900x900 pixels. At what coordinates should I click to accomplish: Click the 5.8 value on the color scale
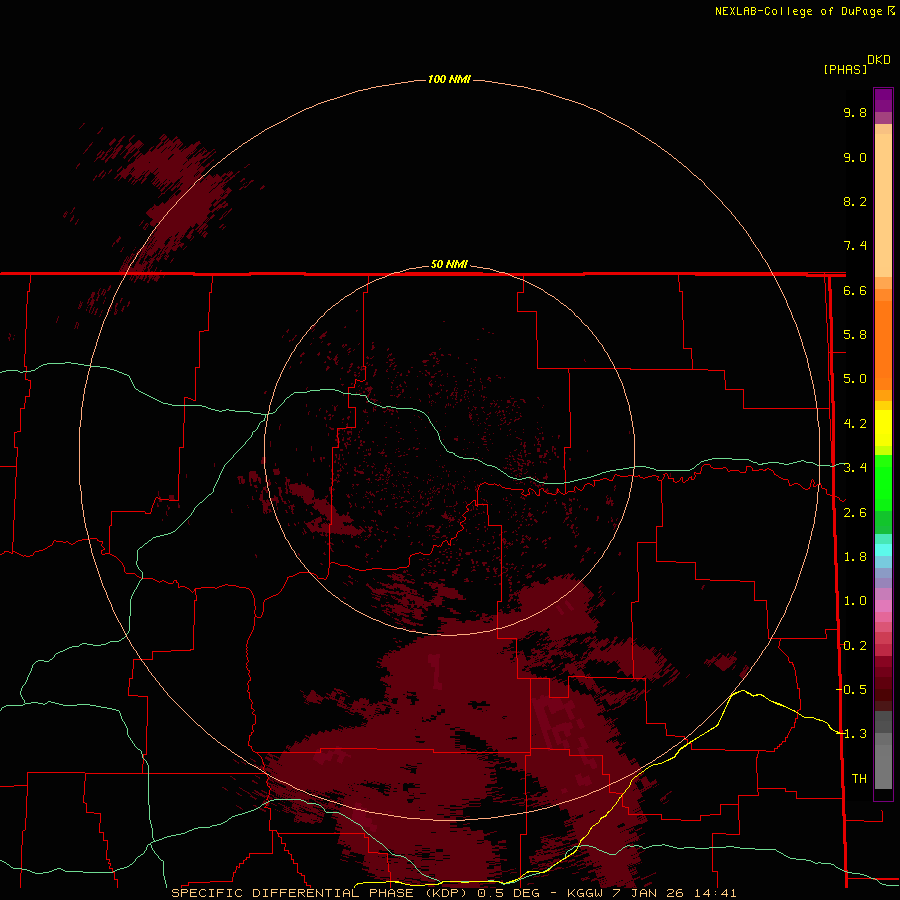[855, 335]
